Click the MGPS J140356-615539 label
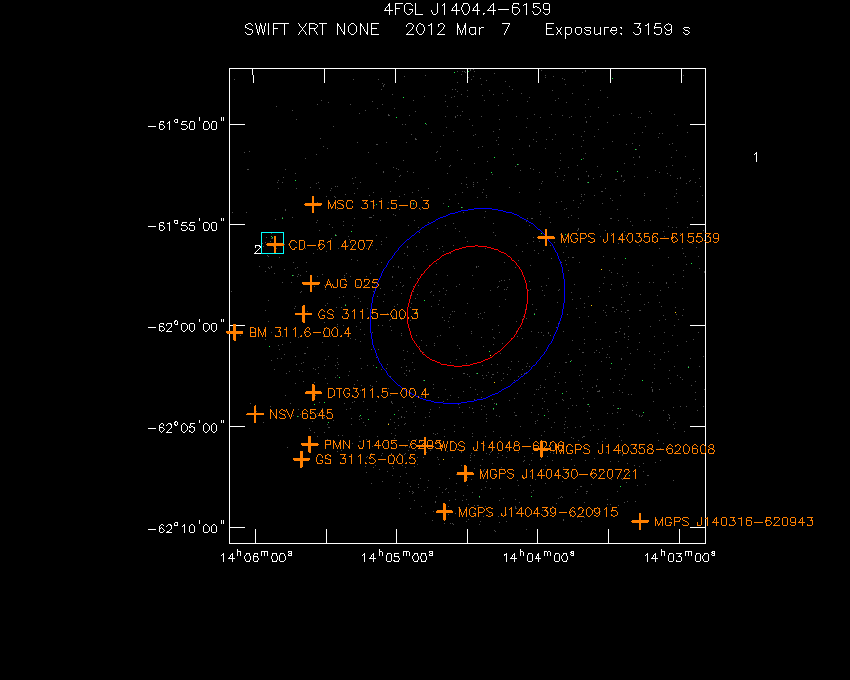This screenshot has height=680, width=850. pyautogui.click(x=640, y=238)
